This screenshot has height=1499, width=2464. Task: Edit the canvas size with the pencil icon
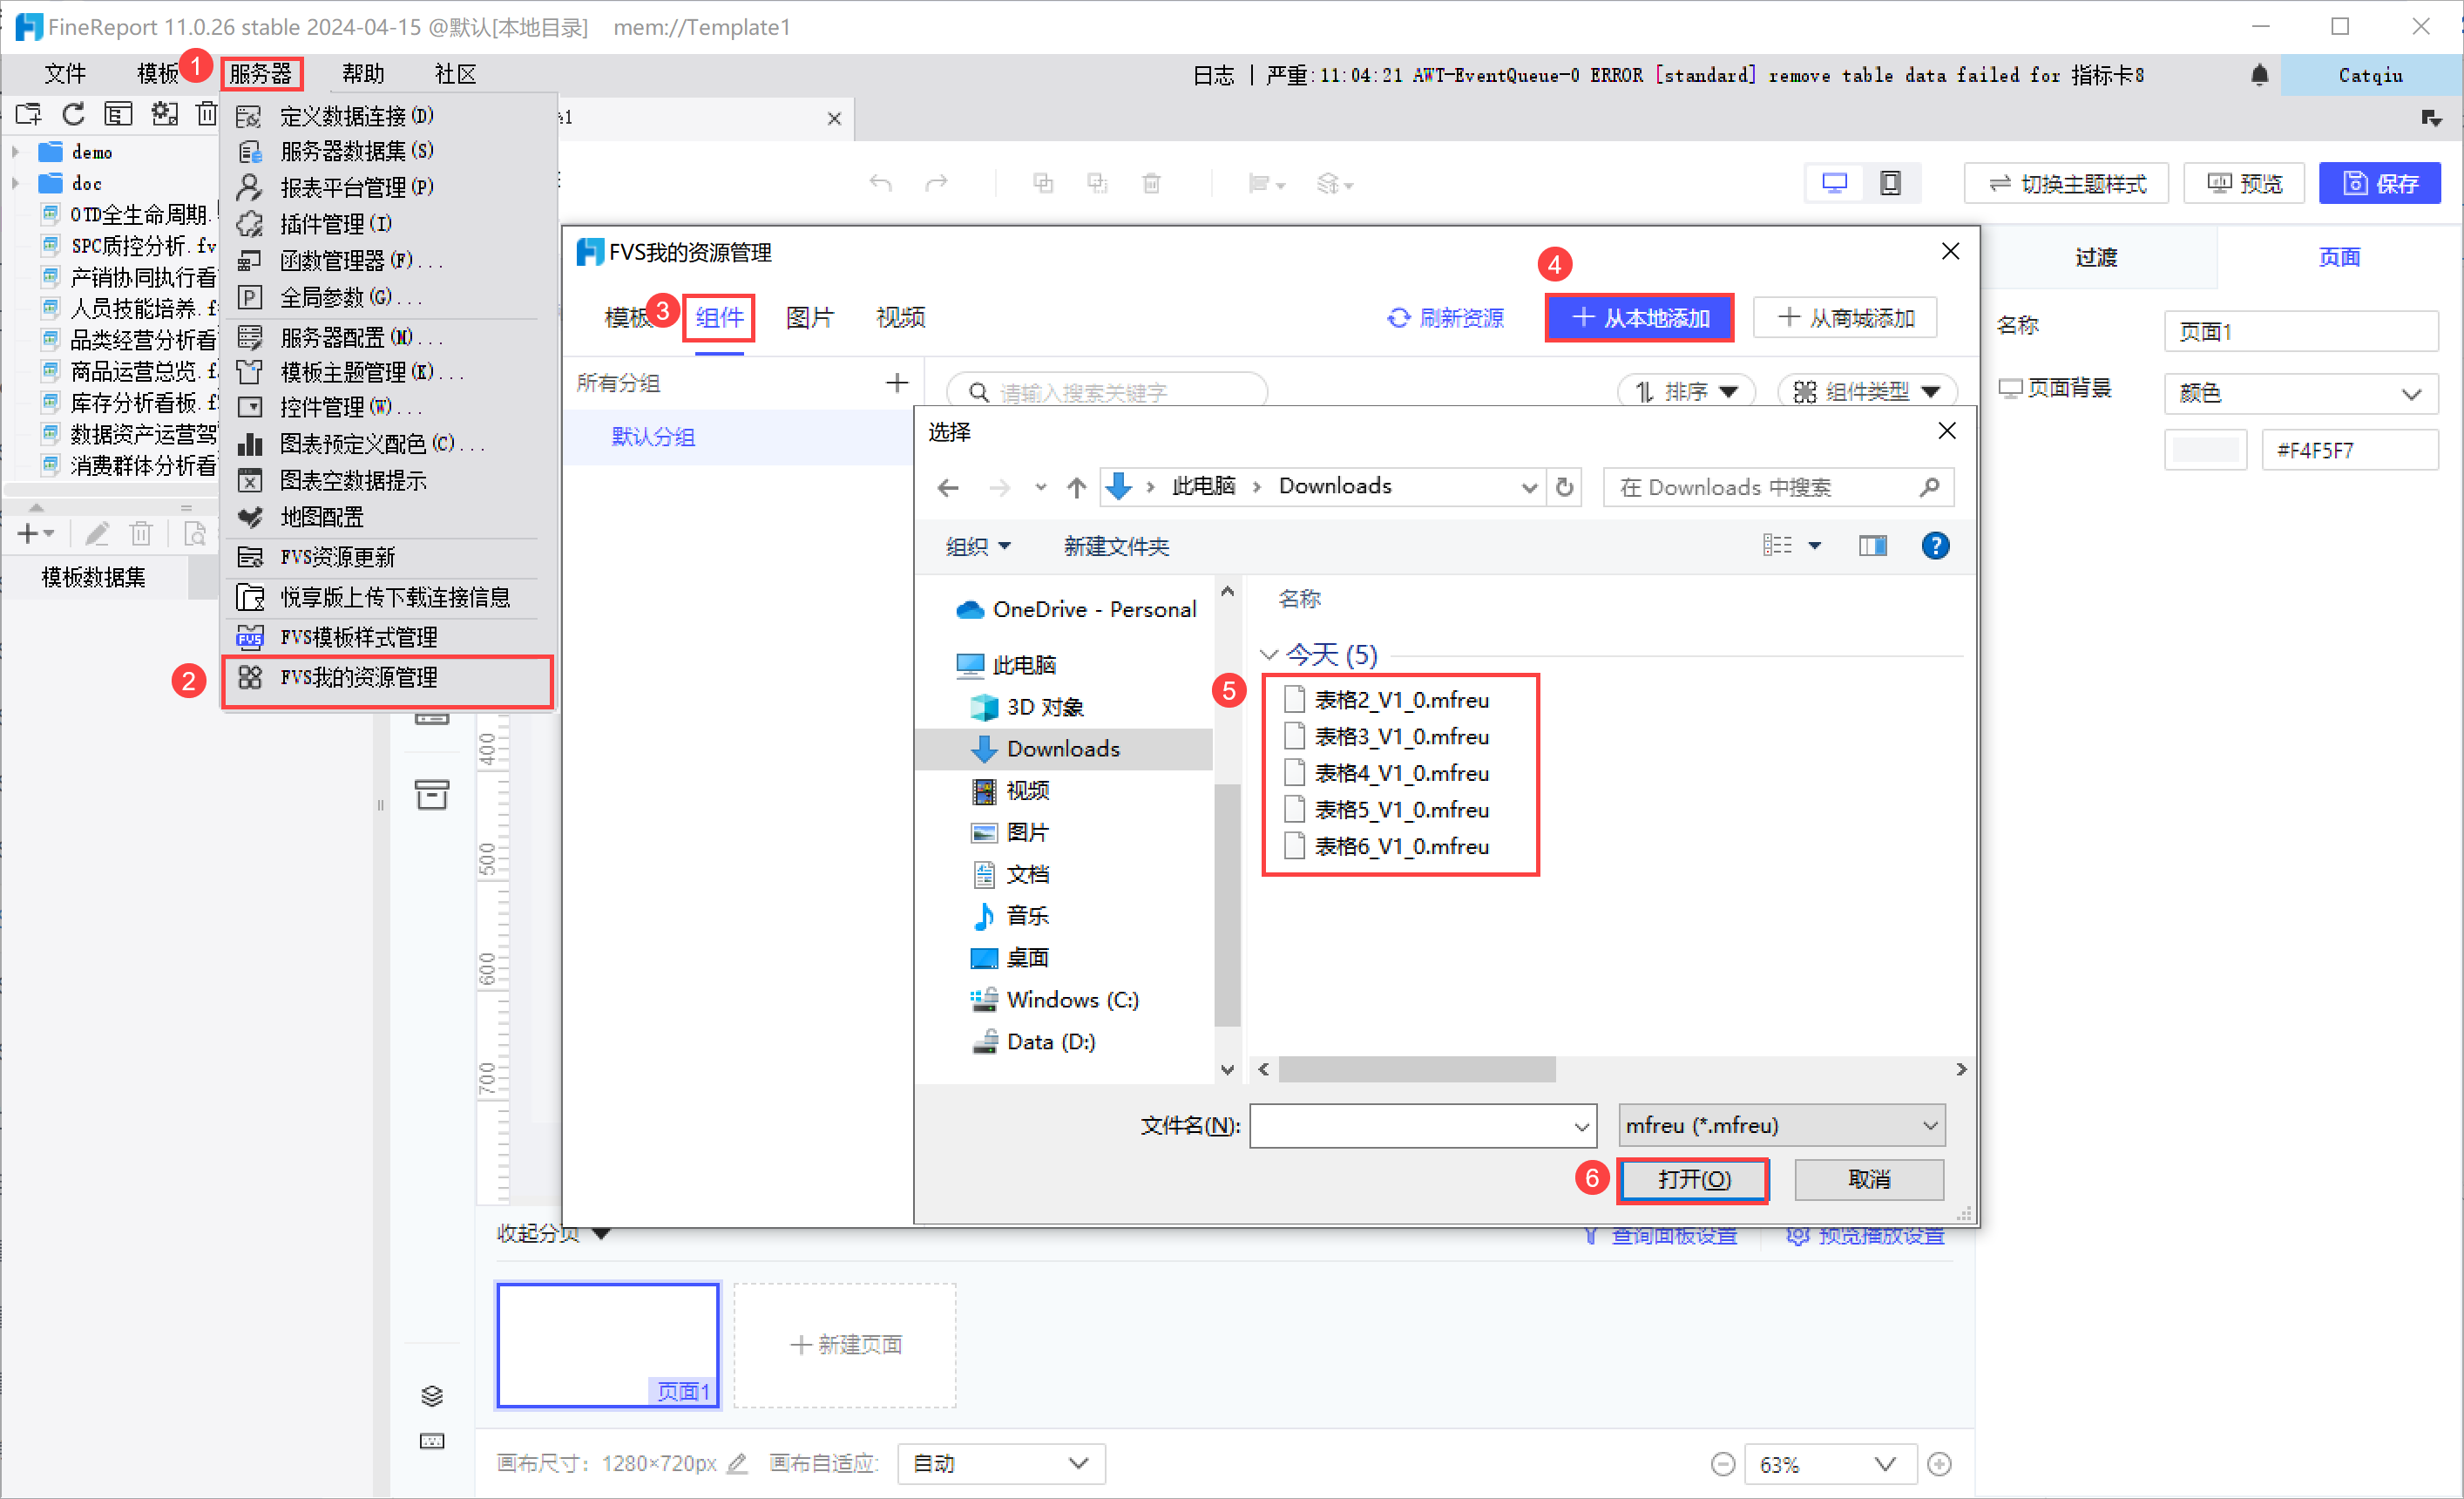(737, 1464)
